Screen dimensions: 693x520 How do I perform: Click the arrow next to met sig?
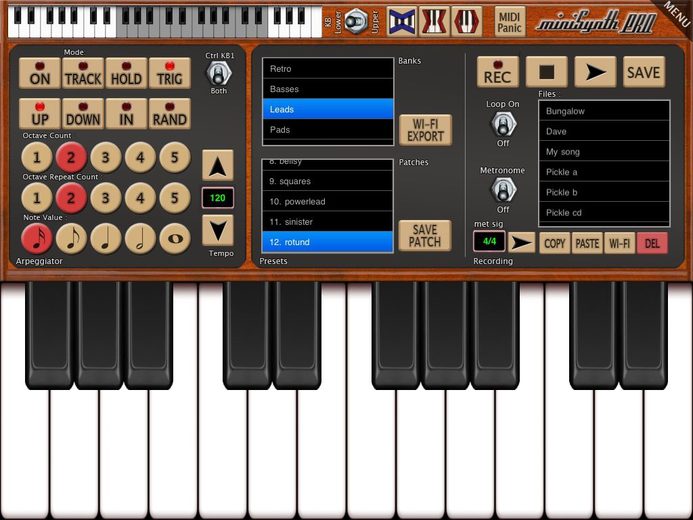tap(522, 243)
